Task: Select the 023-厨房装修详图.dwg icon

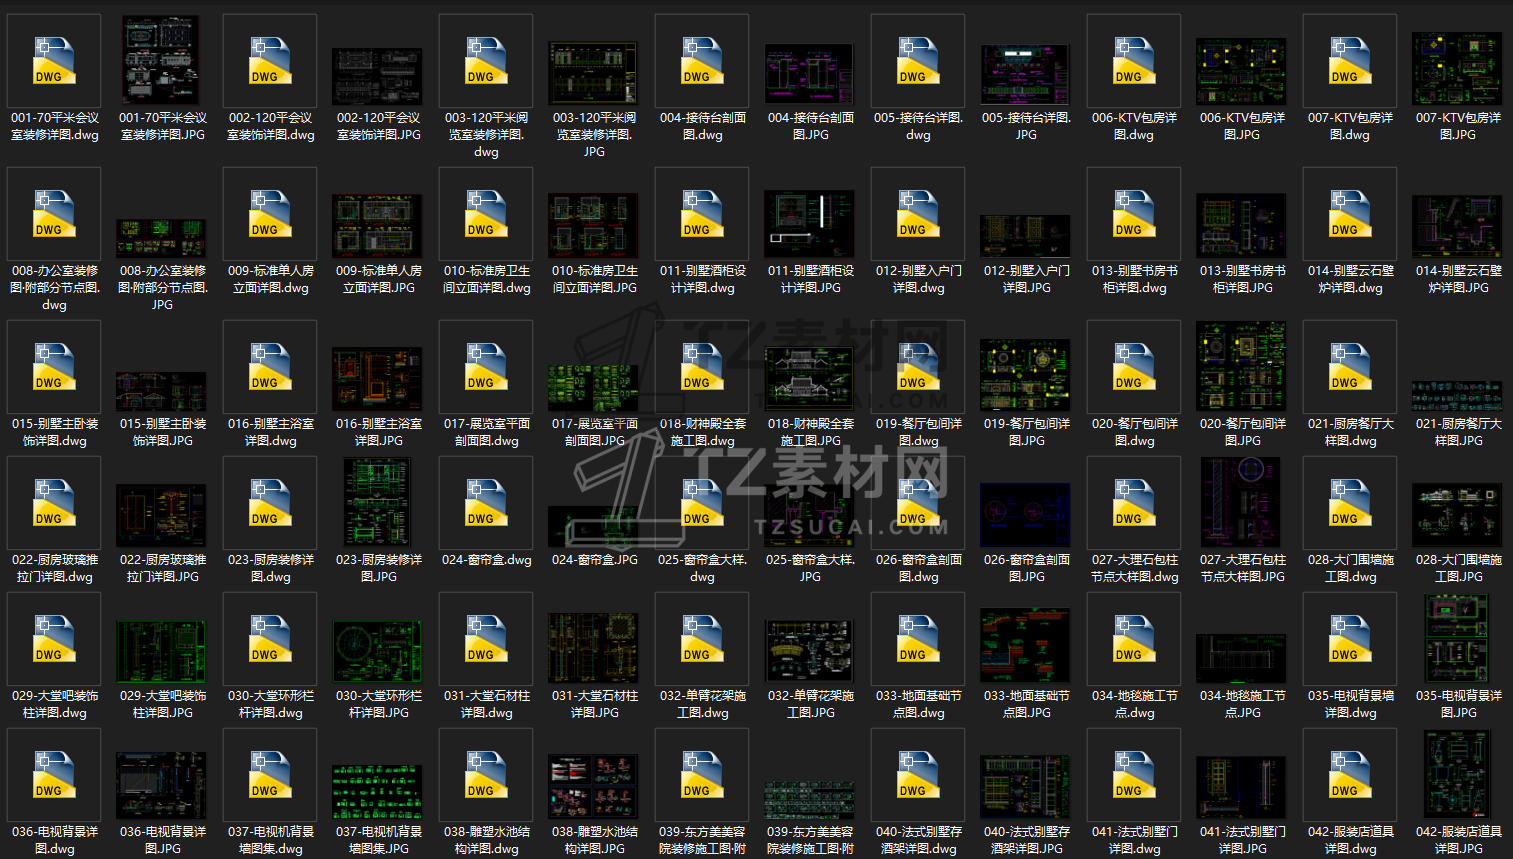Action: tap(270, 503)
